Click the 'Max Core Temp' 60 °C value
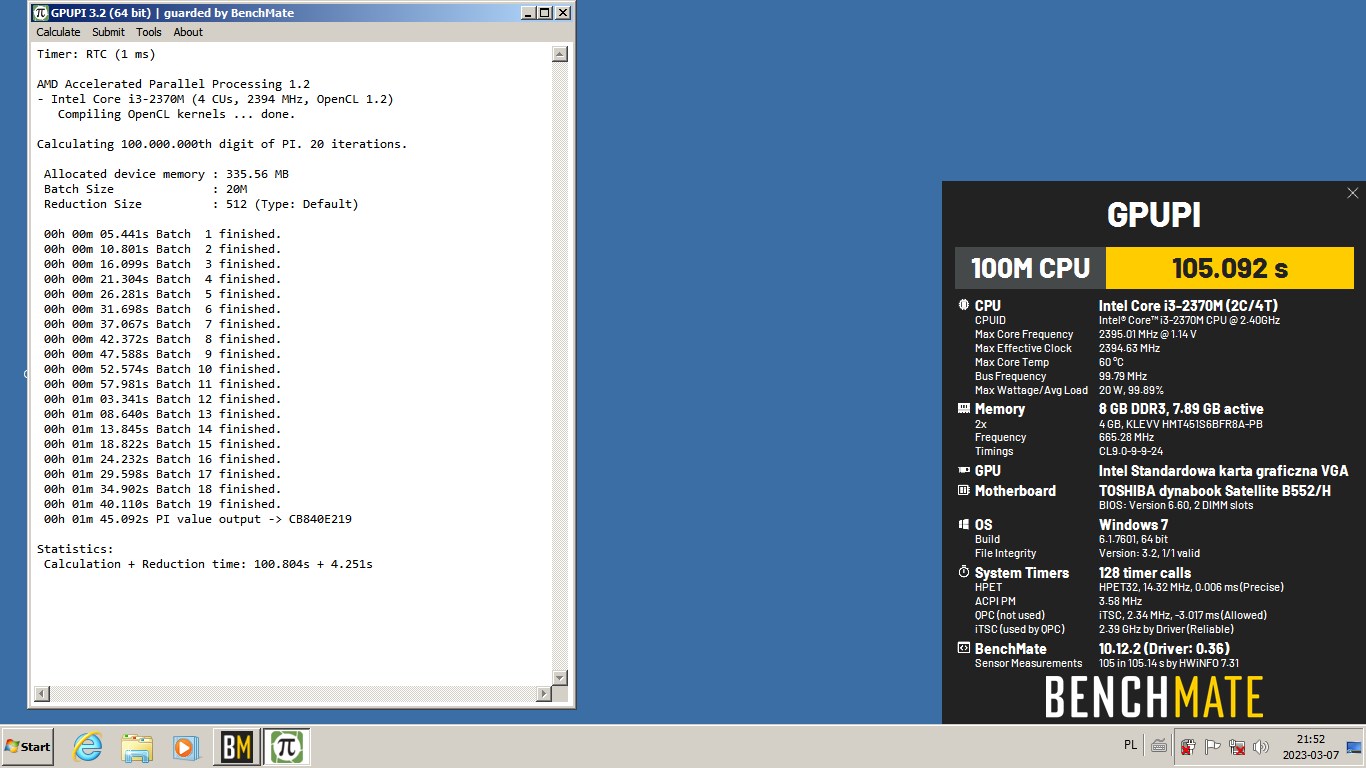The height and width of the screenshot is (768, 1366). coord(1111,362)
